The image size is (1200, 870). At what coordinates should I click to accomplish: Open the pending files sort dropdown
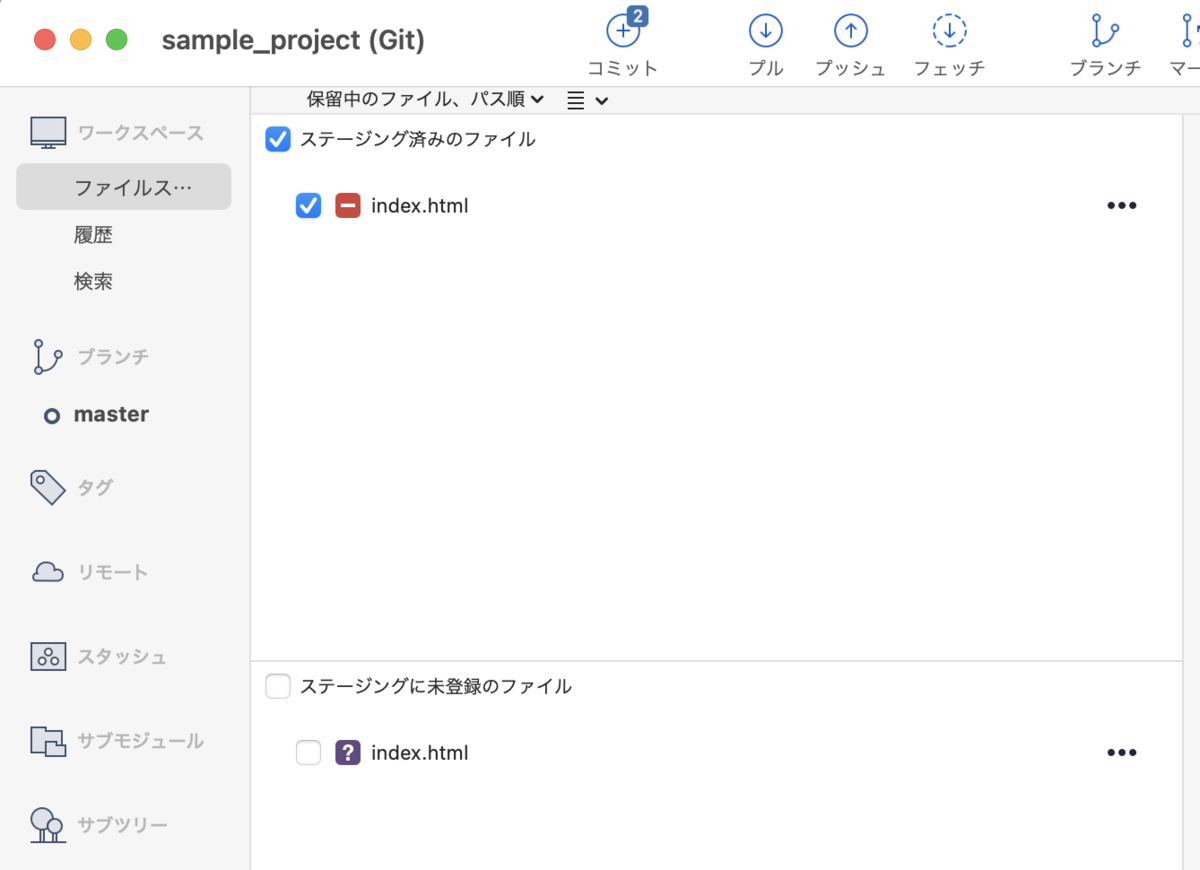pos(425,99)
